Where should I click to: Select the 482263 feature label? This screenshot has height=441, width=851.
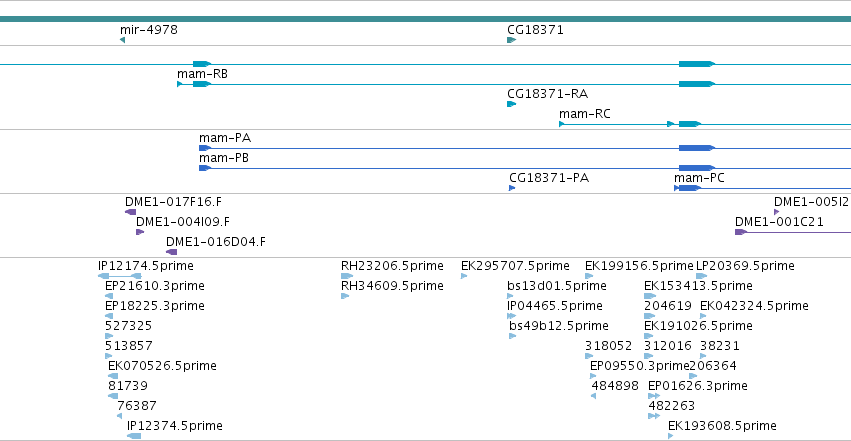(671, 406)
